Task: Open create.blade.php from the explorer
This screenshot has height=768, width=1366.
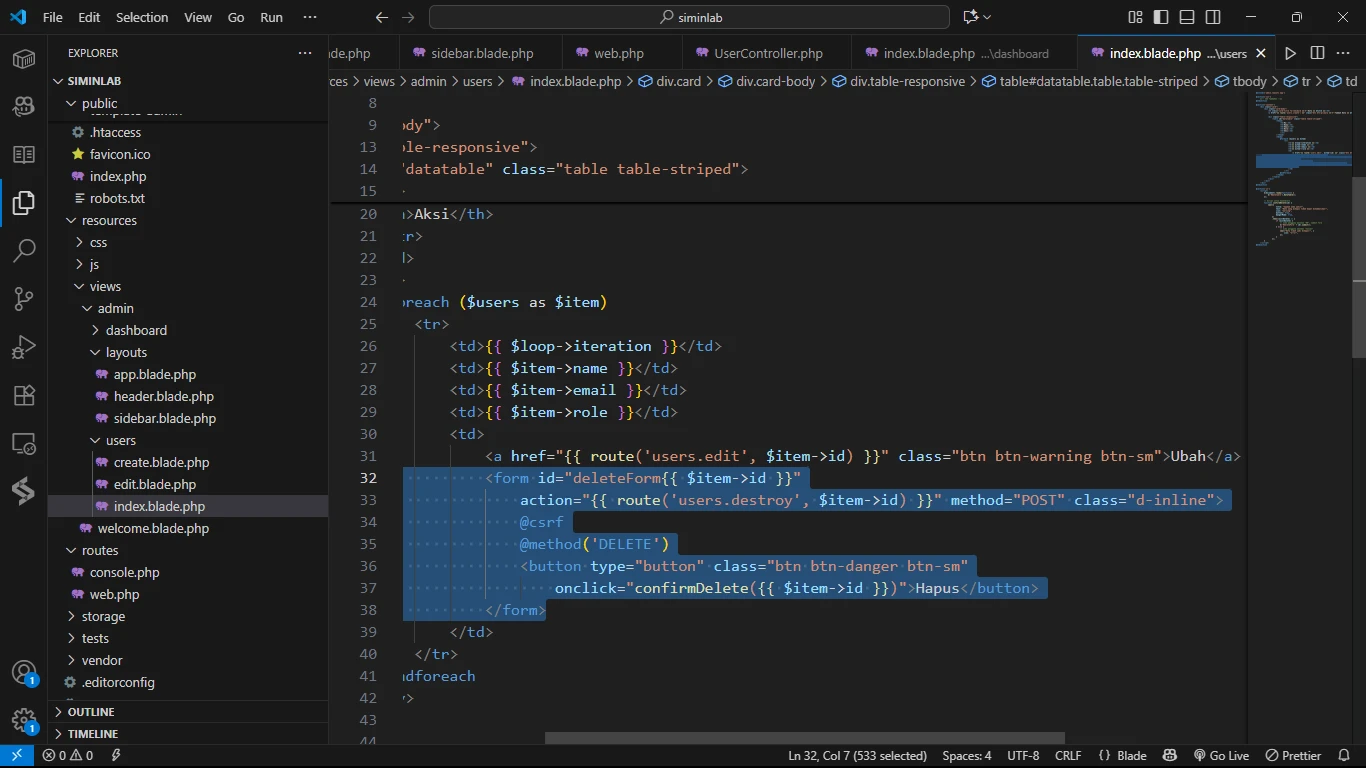Action: (161, 462)
